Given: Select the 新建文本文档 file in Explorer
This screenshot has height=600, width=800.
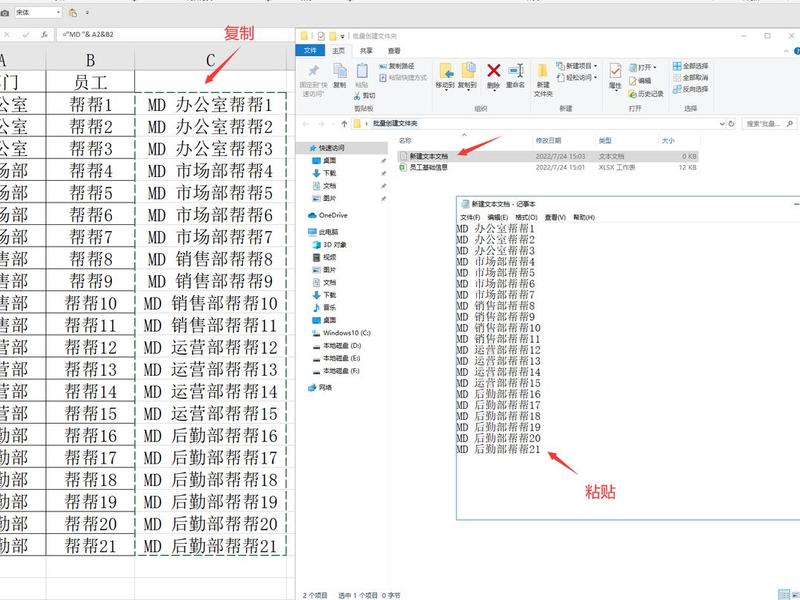Looking at the screenshot, I should coord(547,156).
